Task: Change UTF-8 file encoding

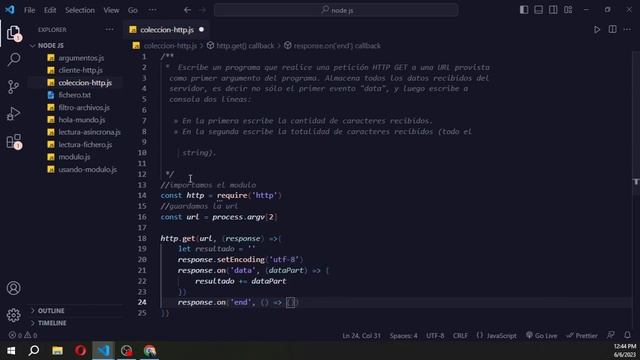Action: tap(435, 336)
